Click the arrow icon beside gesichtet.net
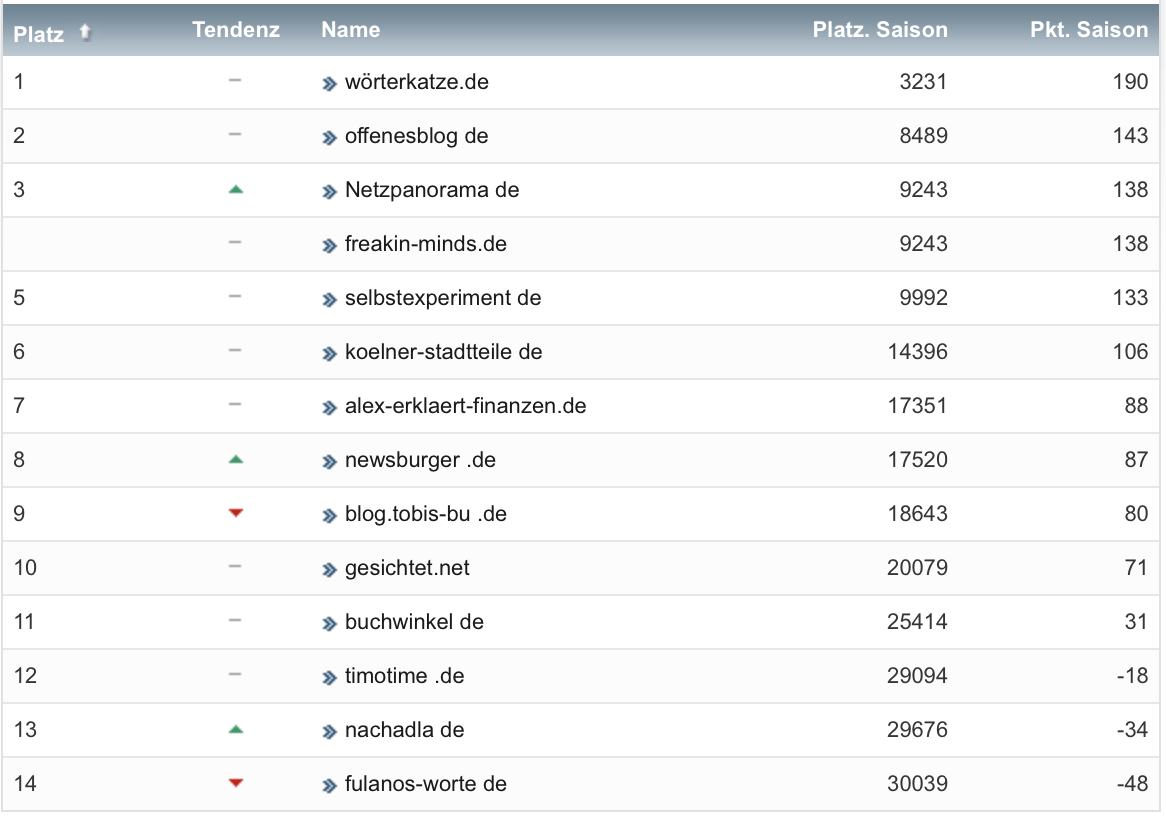 [329, 570]
